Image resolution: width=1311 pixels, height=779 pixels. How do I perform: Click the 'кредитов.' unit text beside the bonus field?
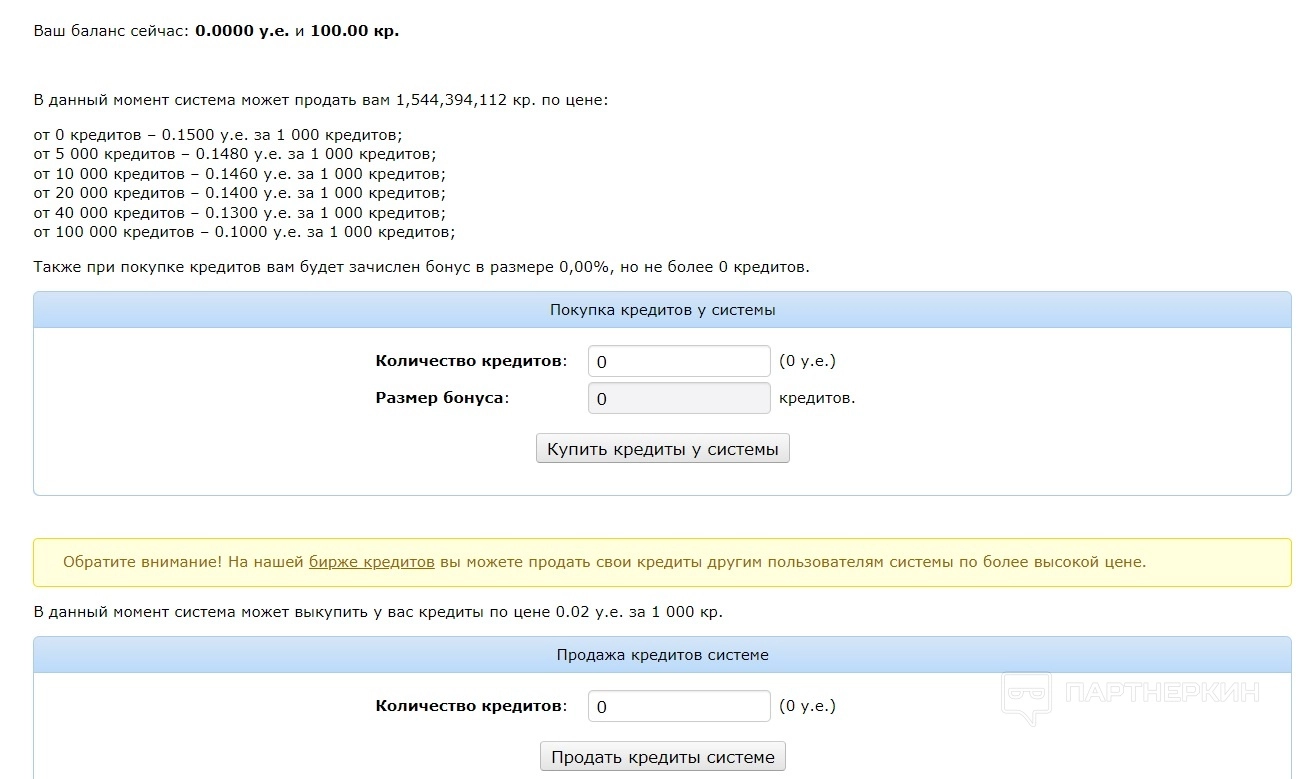click(x=817, y=398)
